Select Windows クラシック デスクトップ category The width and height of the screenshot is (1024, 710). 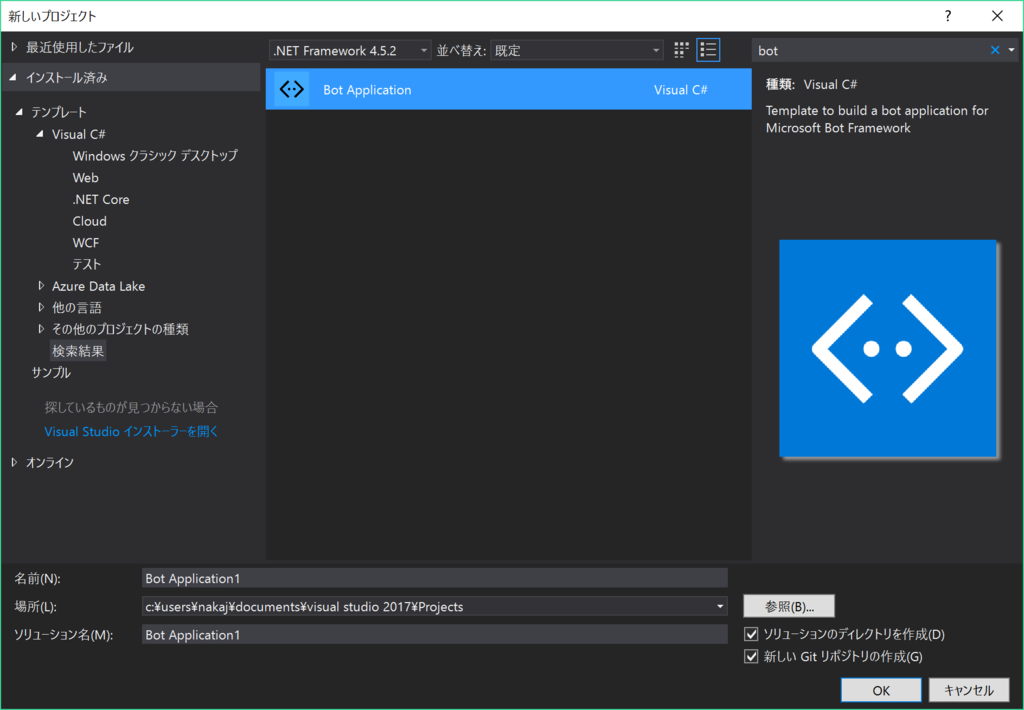tap(155, 155)
